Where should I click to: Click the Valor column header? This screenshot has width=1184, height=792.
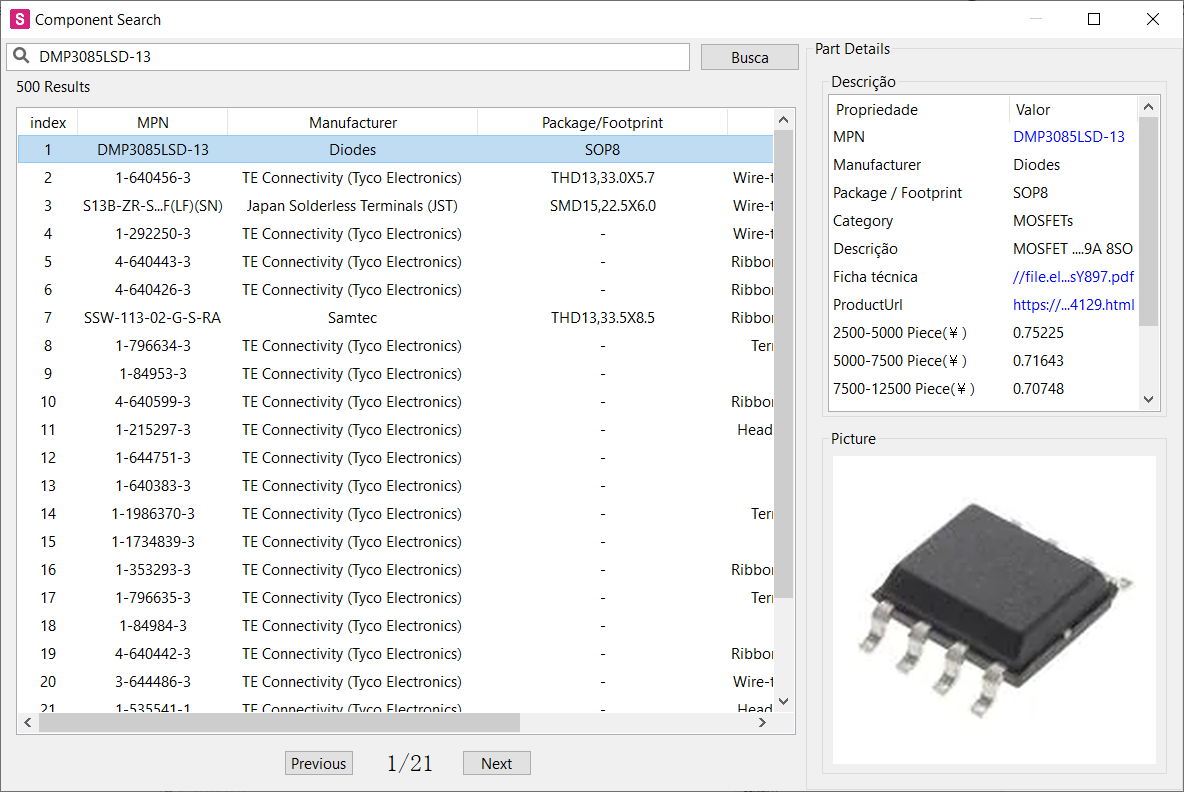[x=1073, y=109]
